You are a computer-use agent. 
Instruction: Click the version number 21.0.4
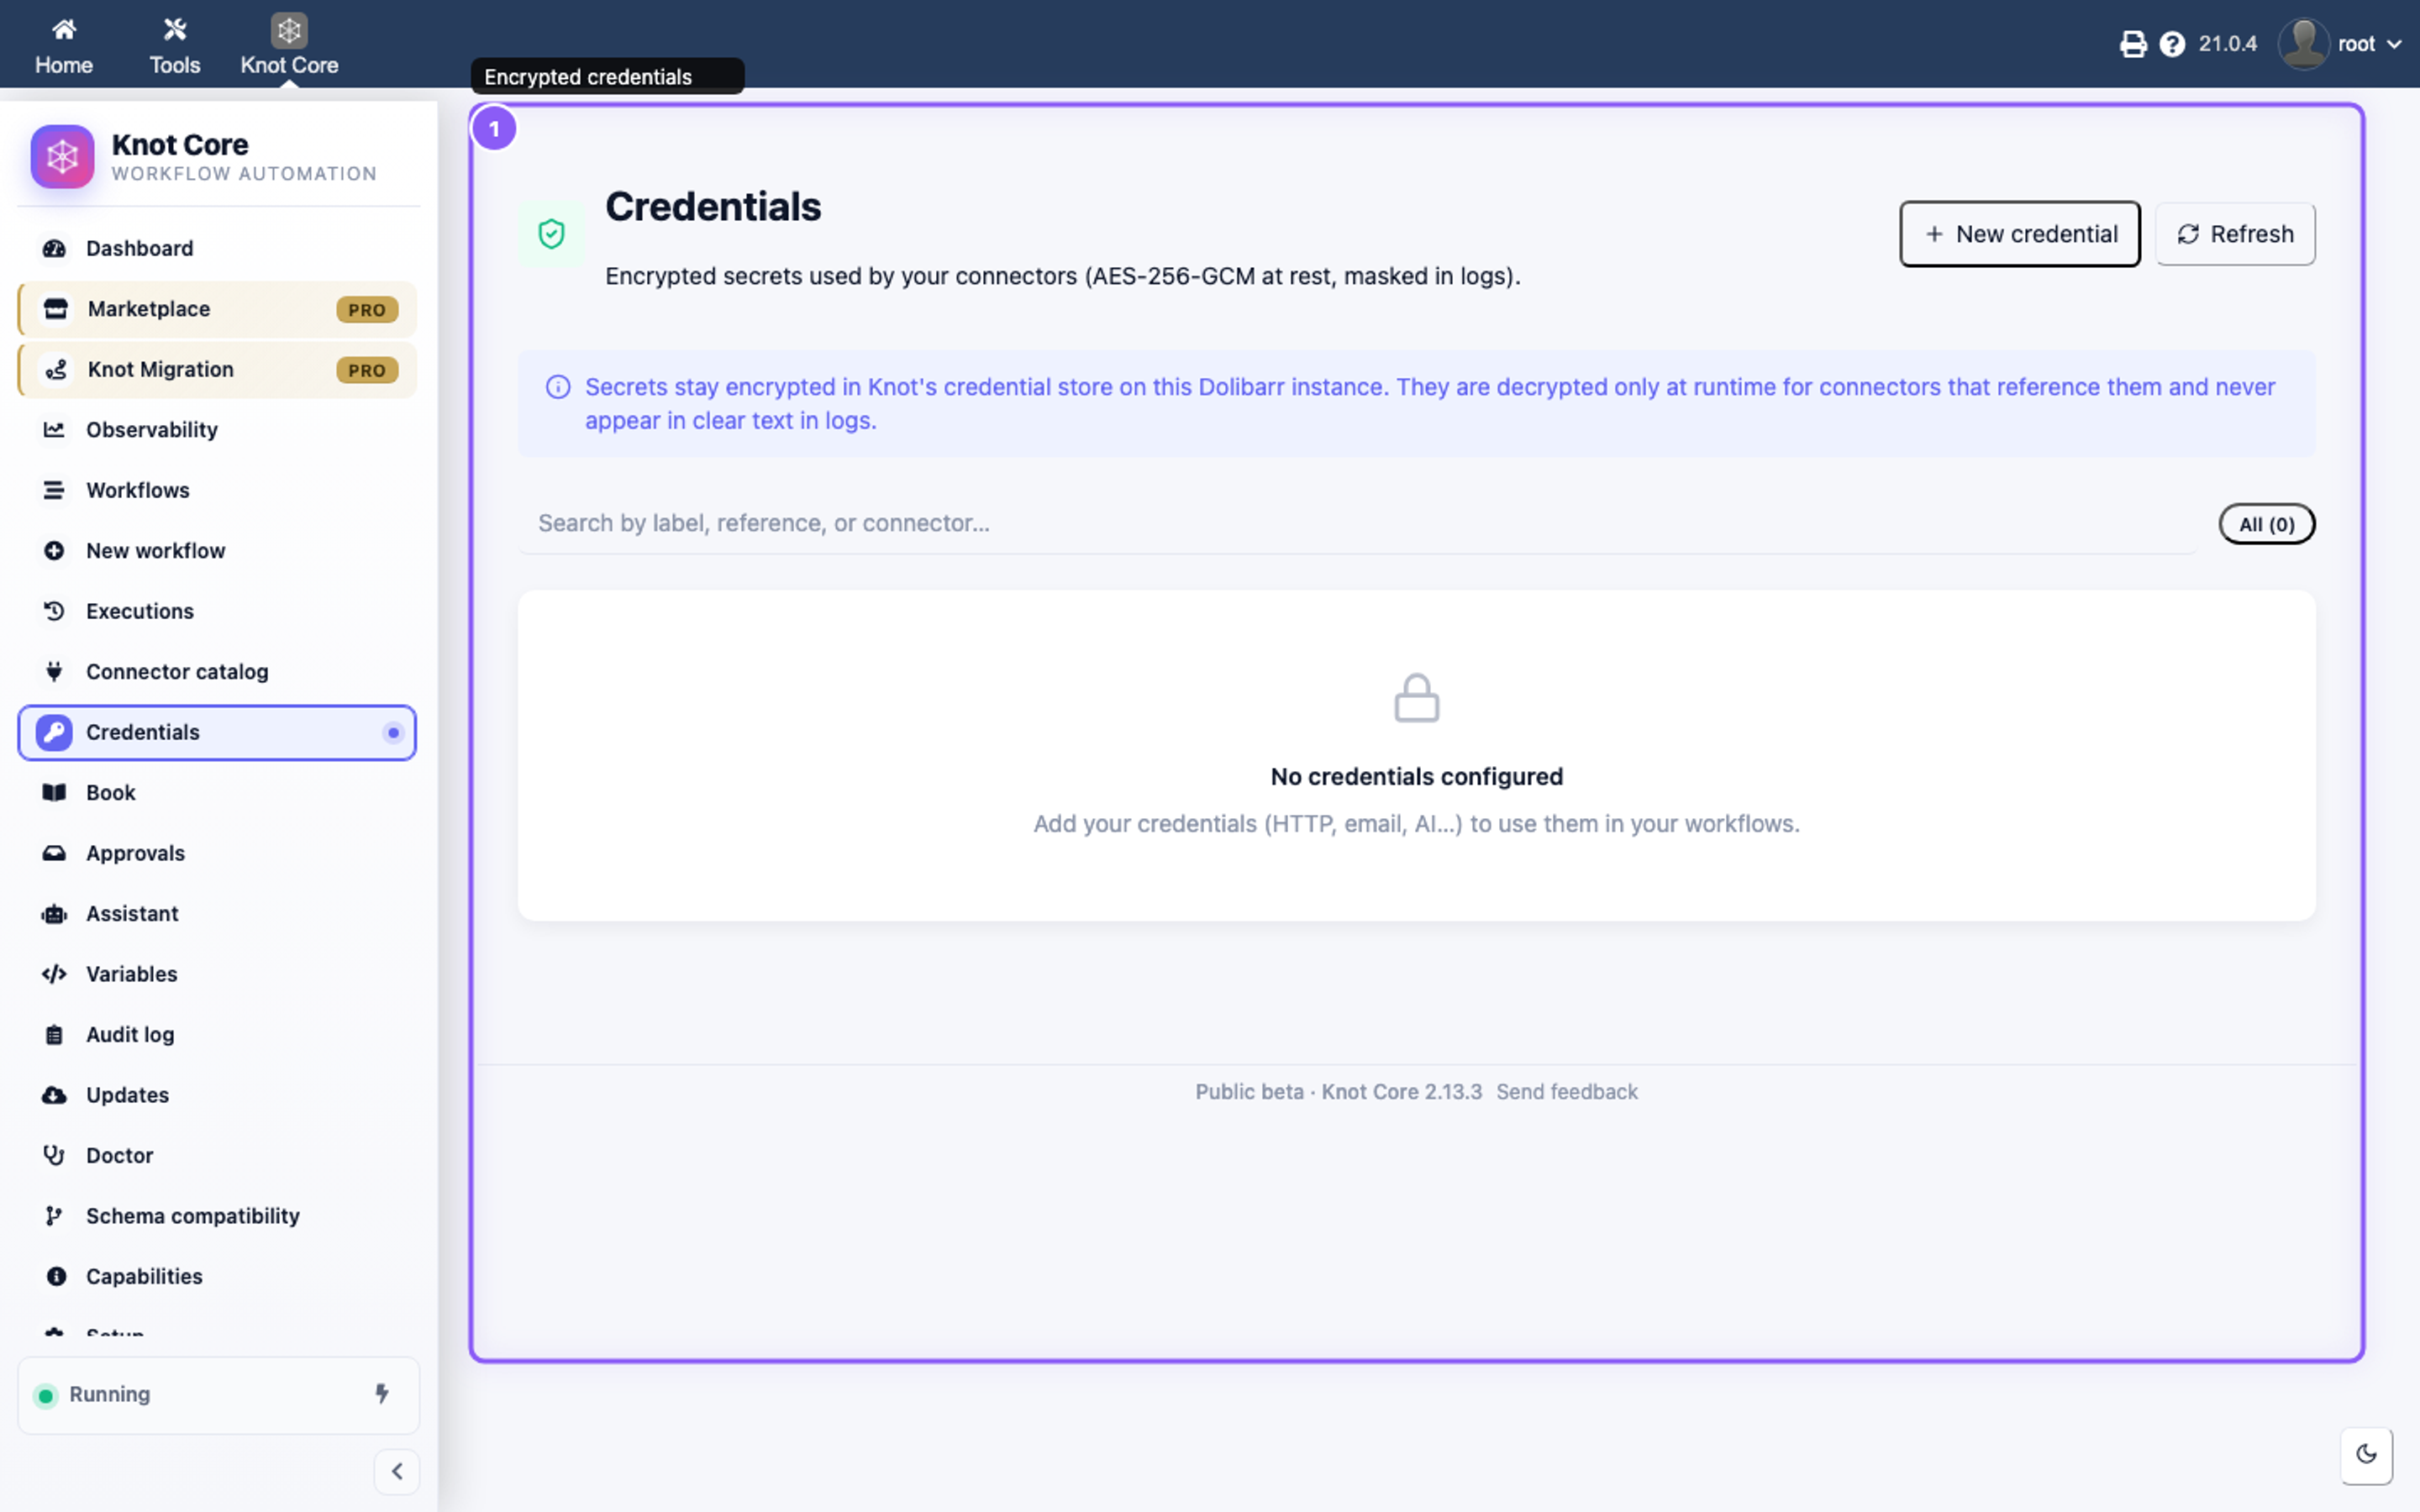pos(2227,44)
